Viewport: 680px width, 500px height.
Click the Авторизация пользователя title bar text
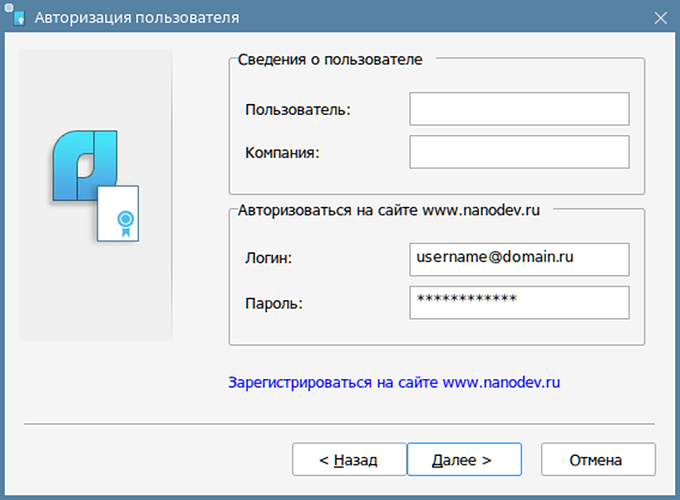[x=137, y=18]
